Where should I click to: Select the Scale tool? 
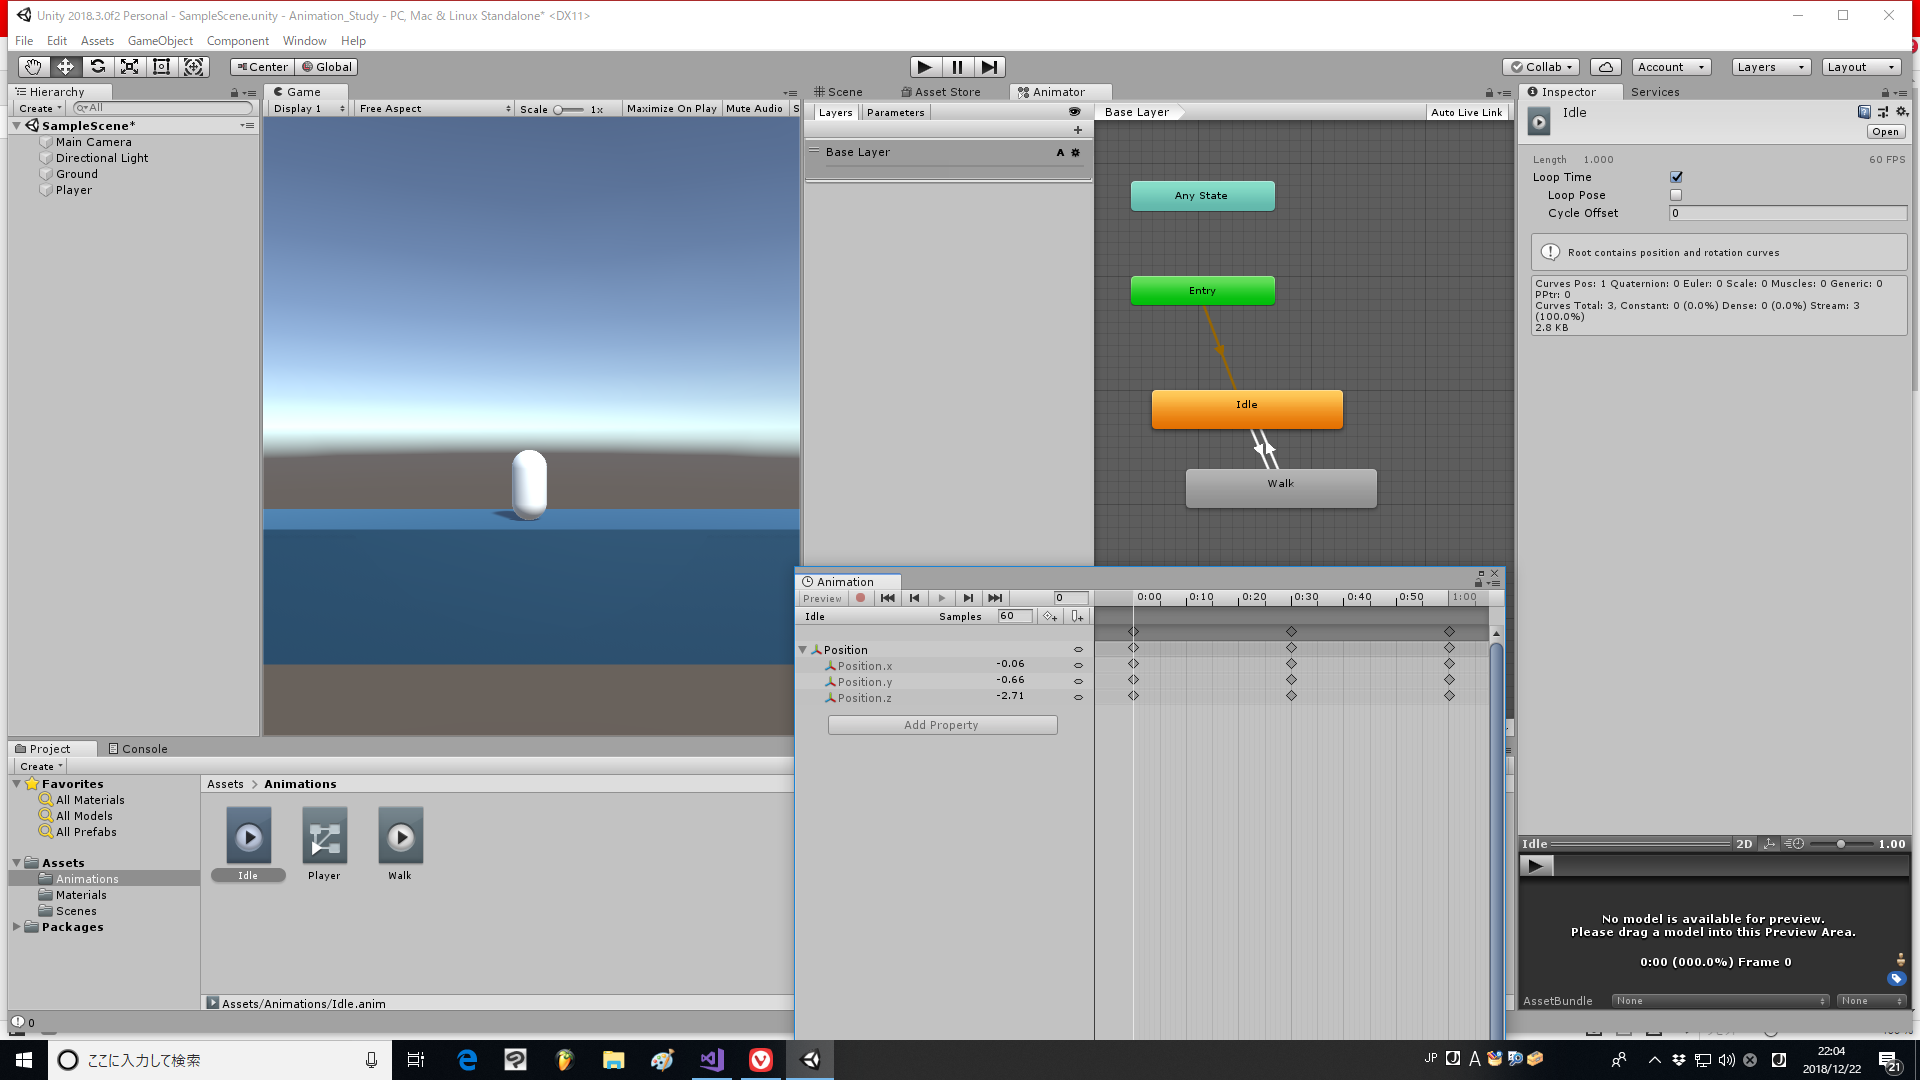pos(130,66)
